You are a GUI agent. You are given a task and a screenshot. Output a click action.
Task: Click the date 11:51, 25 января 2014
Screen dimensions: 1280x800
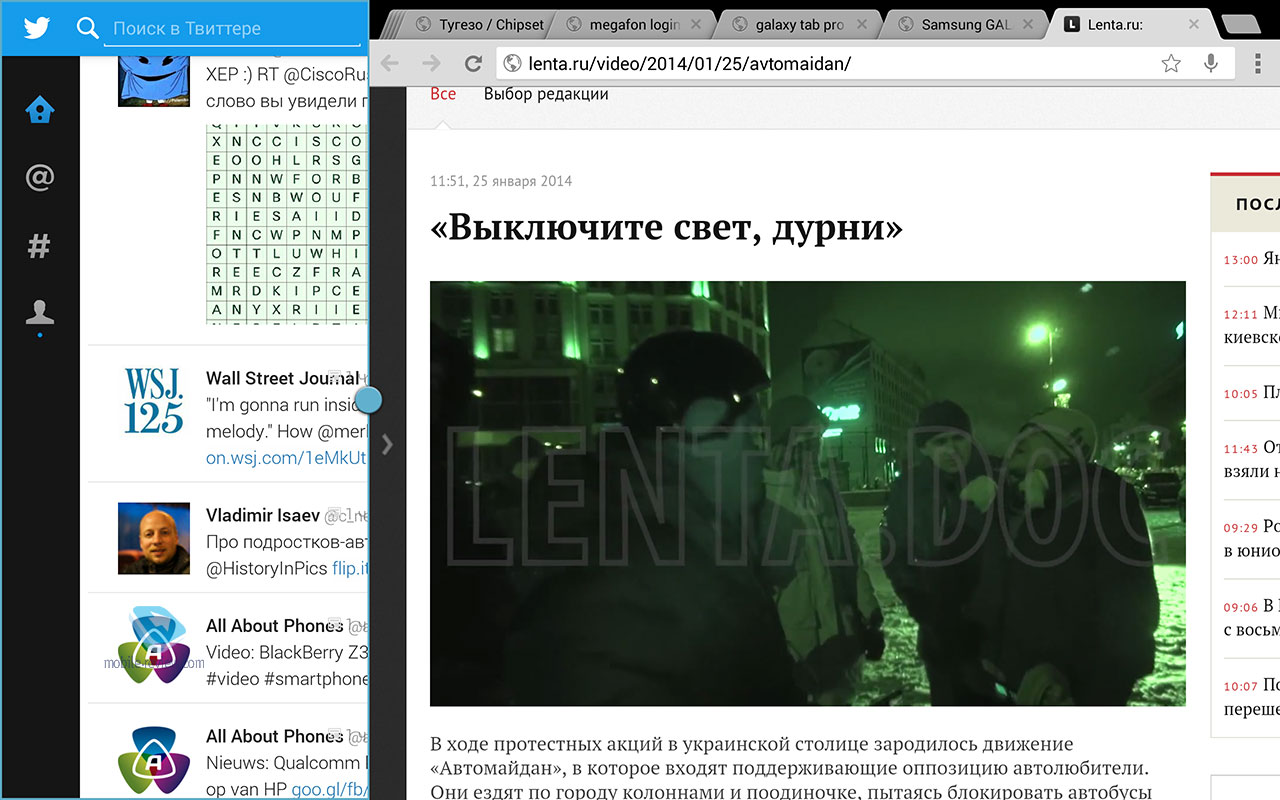point(501,181)
